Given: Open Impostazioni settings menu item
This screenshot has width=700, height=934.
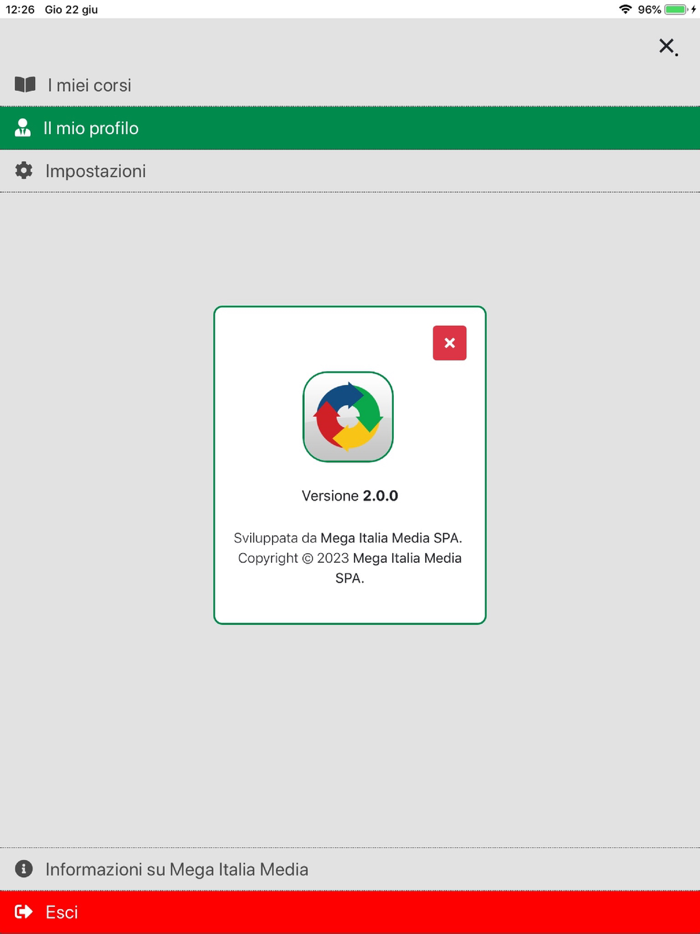Looking at the screenshot, I should point(350,171).
